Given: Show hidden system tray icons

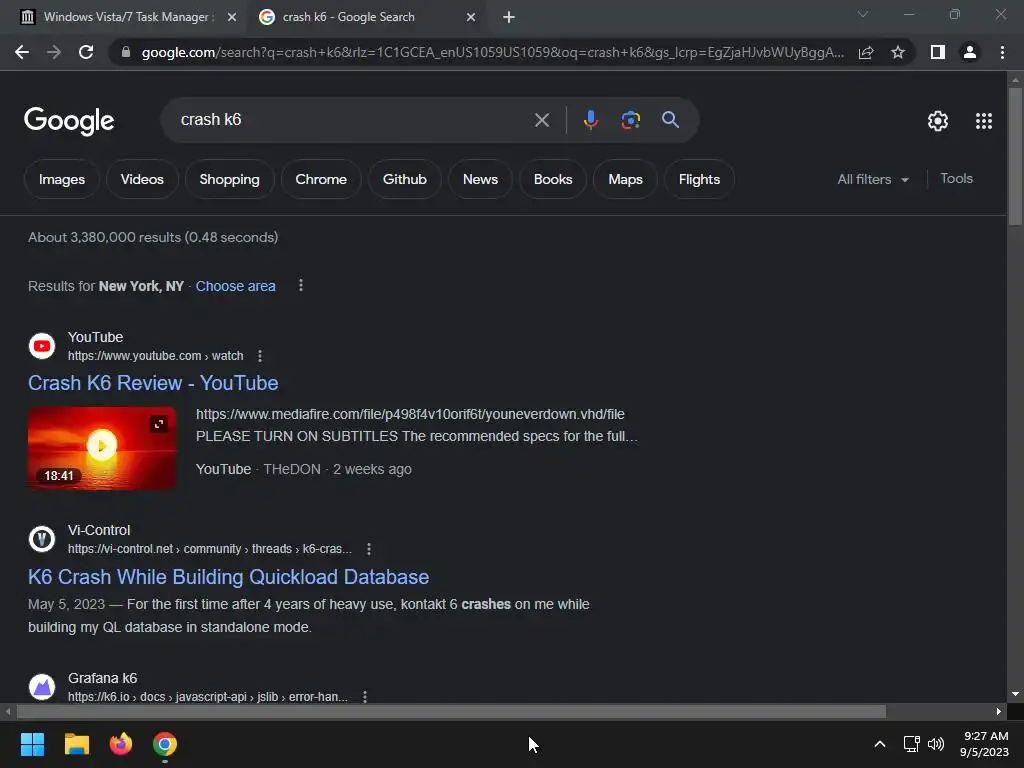Looking at the screenshot, I should click(880, 744).
